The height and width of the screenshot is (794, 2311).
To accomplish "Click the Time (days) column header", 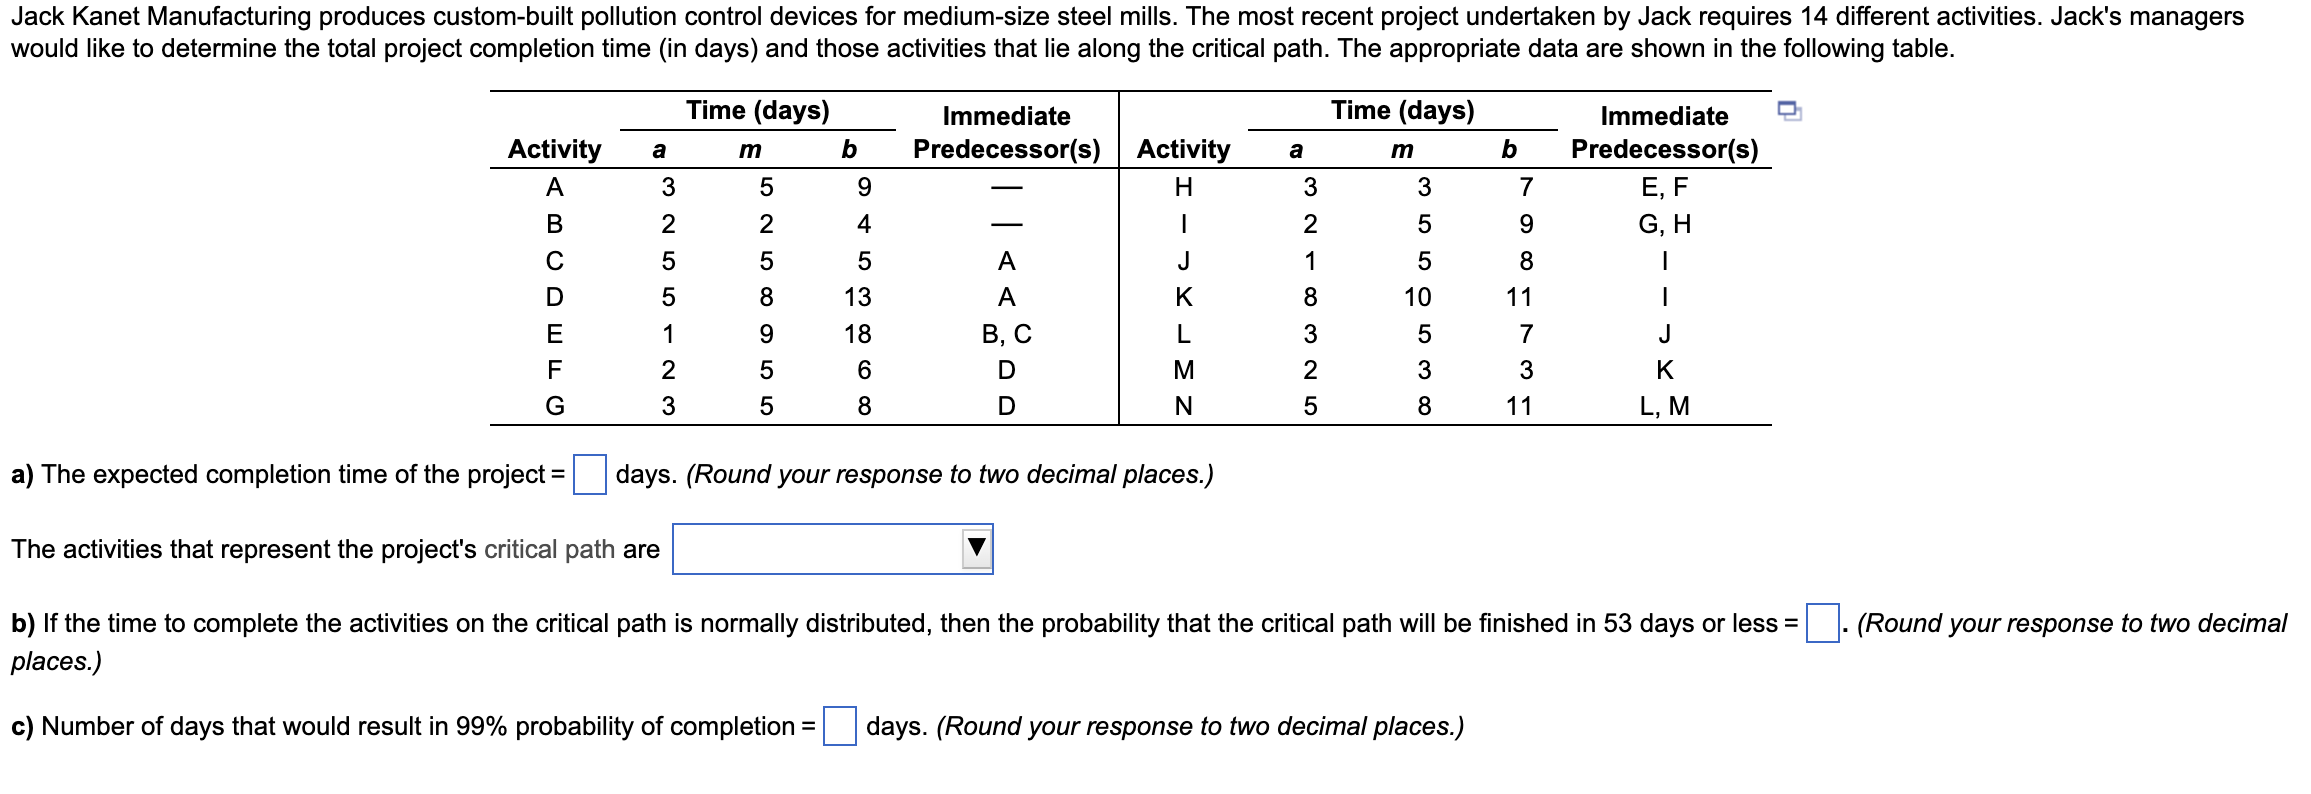I will tap(759, 110).
